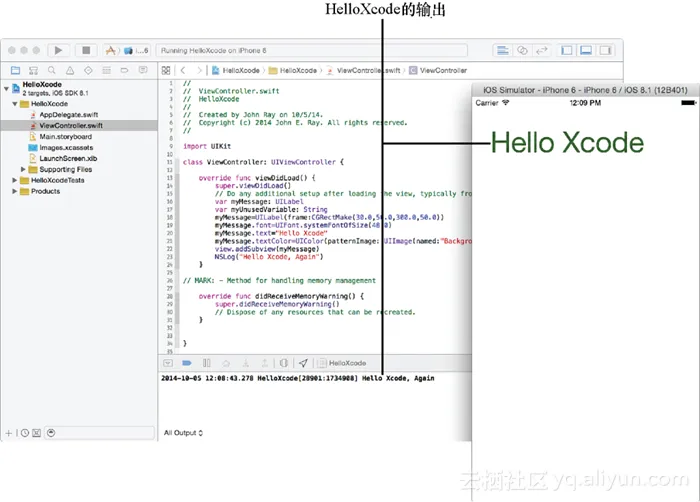The height and width of the screenshot is (502, 700).
Task: Open the Issue navigator warning triangle icon
Action: pyautogui.click(x=71, y=71)
